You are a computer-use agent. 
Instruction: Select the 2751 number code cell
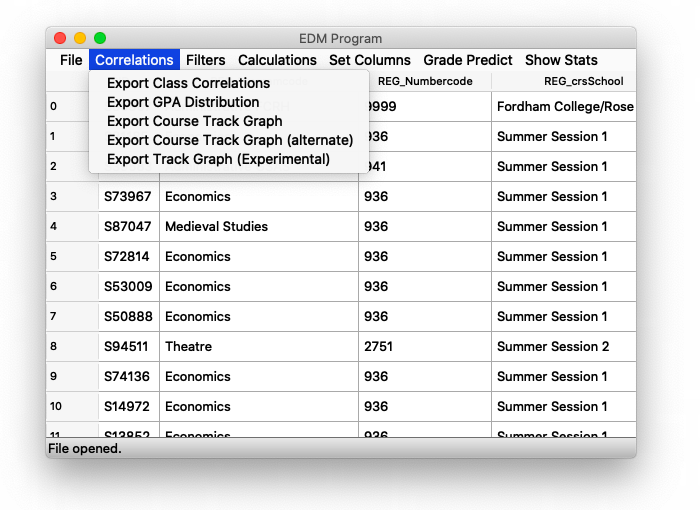pos(424,347)
